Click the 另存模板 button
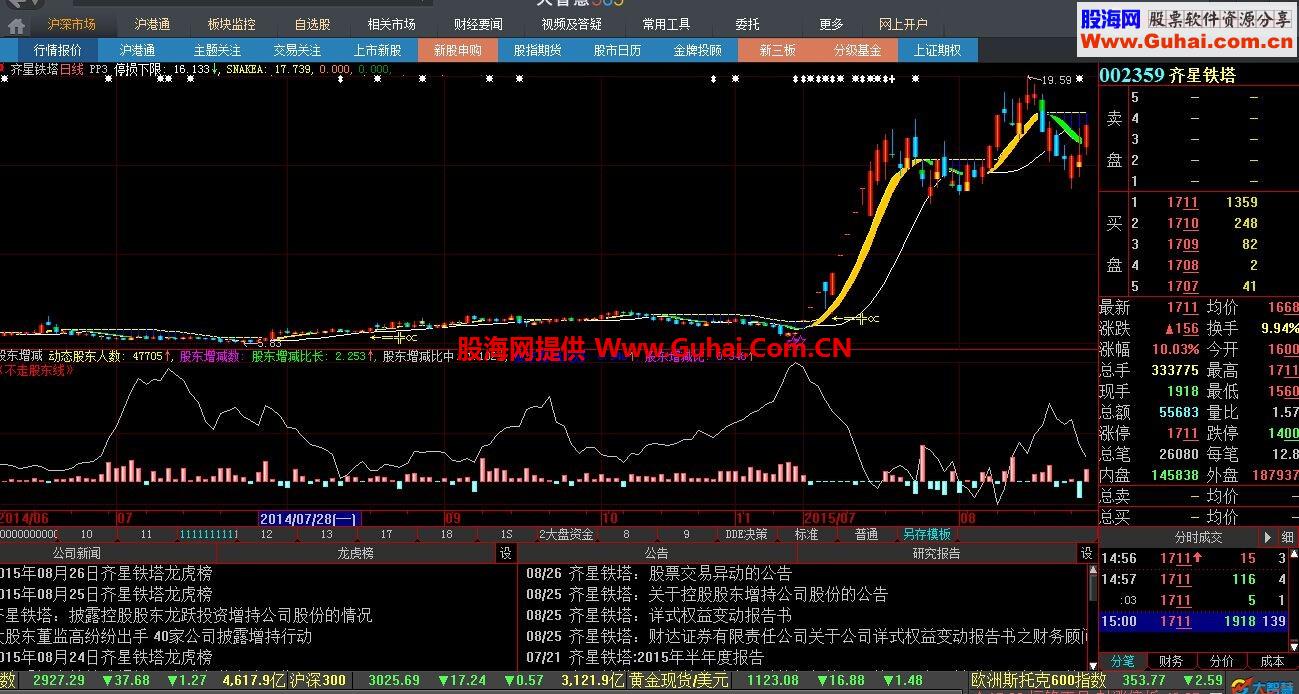The image size is (1299, 694). 925,534
